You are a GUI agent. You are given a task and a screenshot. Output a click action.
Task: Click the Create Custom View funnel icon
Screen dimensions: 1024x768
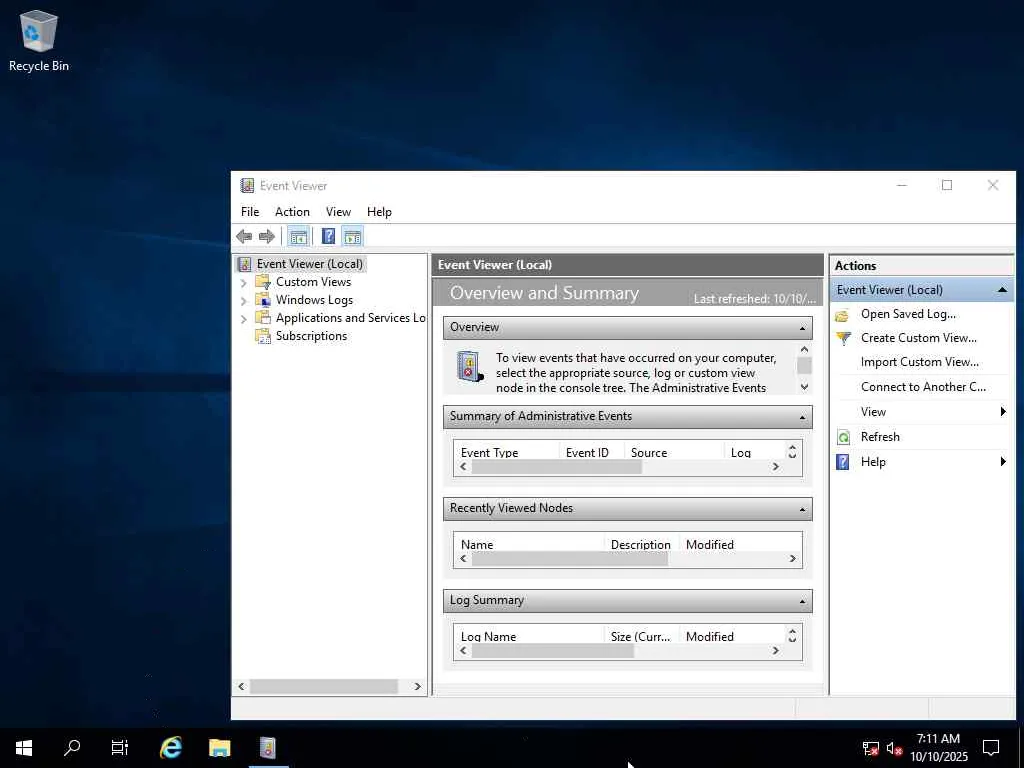[x=843, y=338]
